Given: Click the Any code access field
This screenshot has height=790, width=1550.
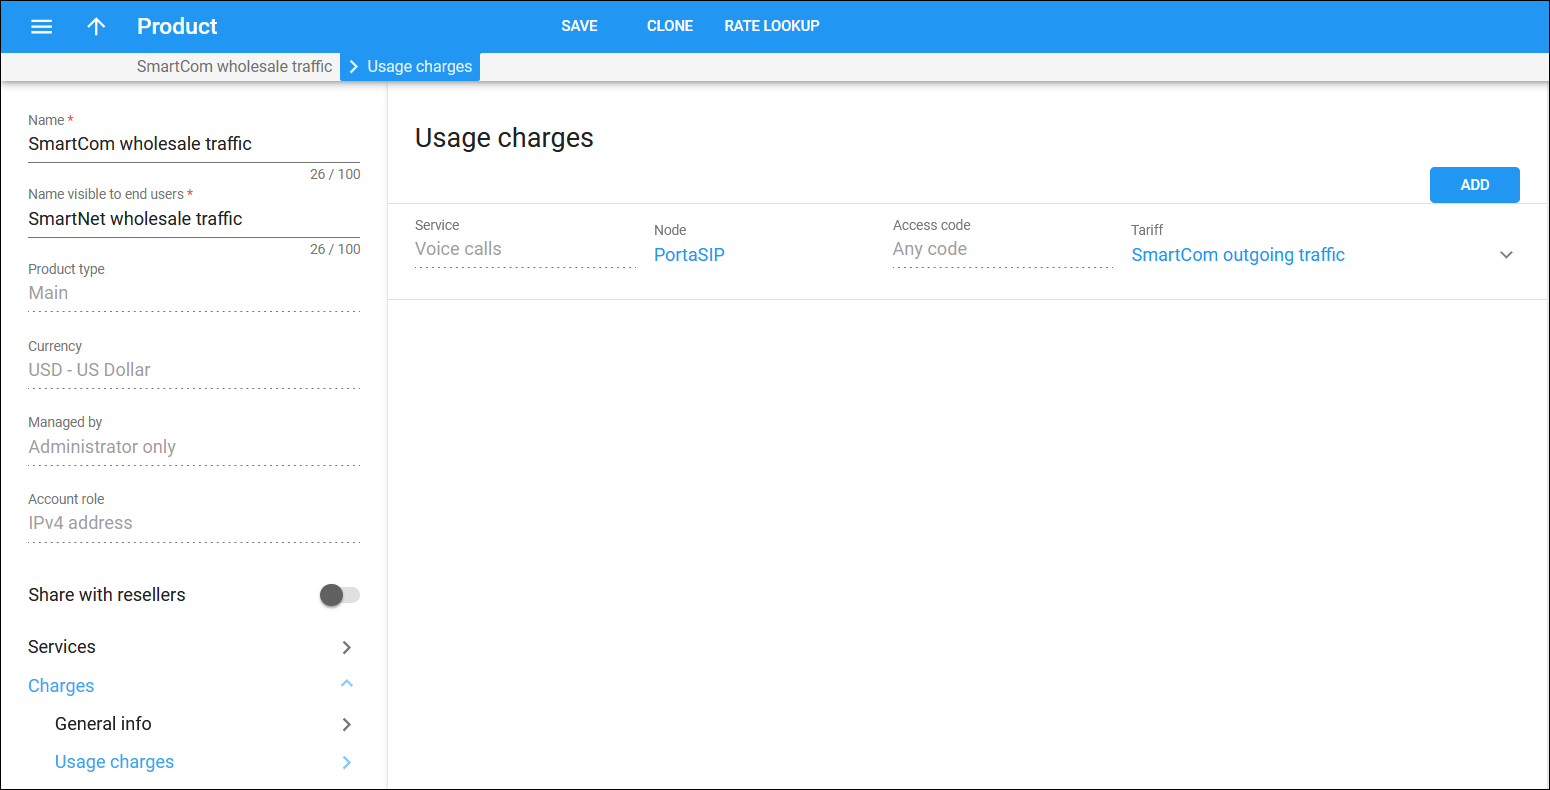Looking at the screenshot, I should [1003, 250].
